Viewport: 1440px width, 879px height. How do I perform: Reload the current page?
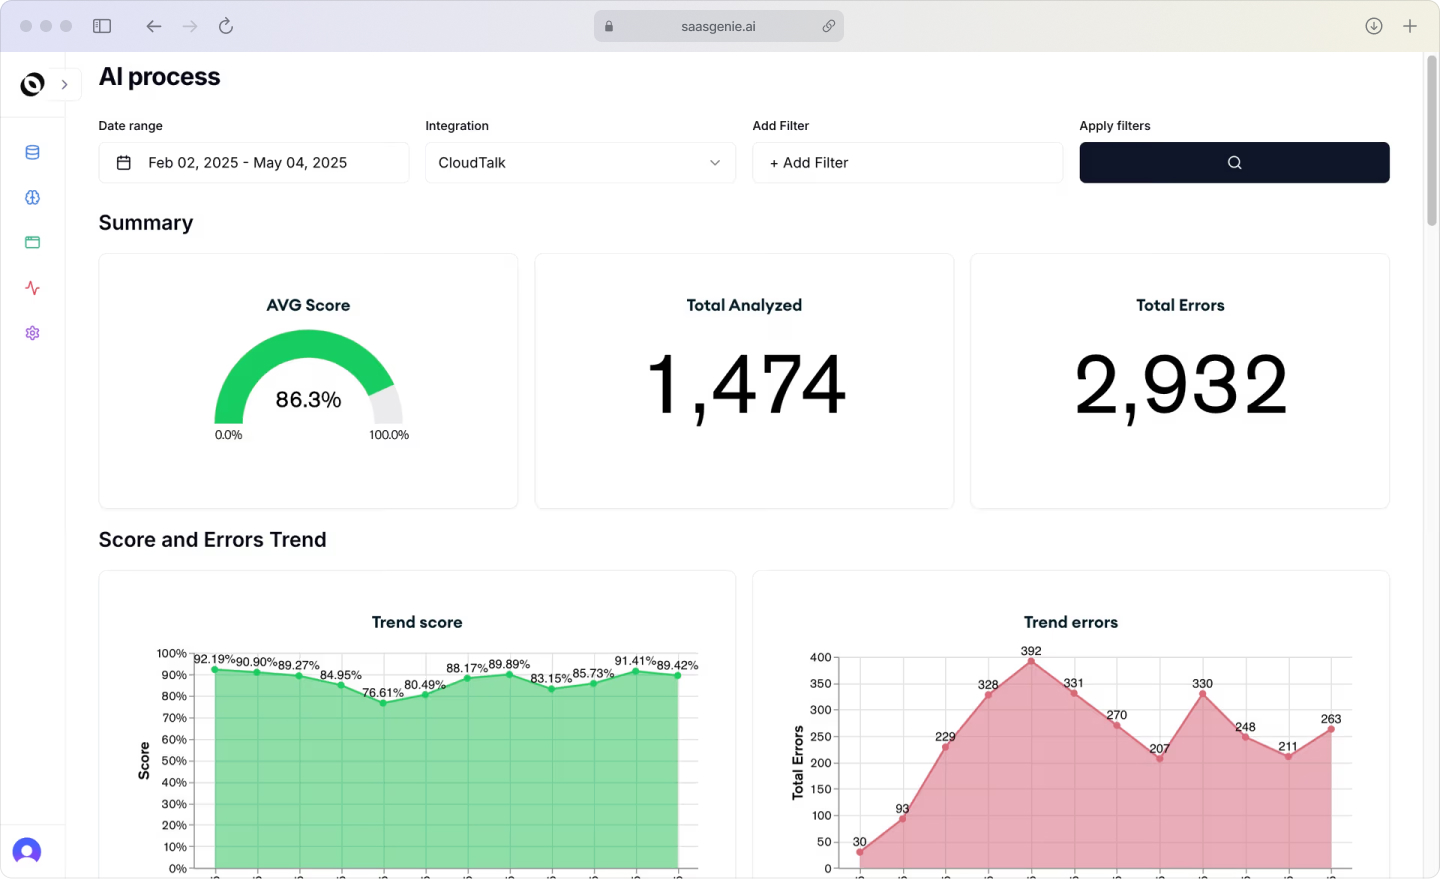tap(225, 25)
